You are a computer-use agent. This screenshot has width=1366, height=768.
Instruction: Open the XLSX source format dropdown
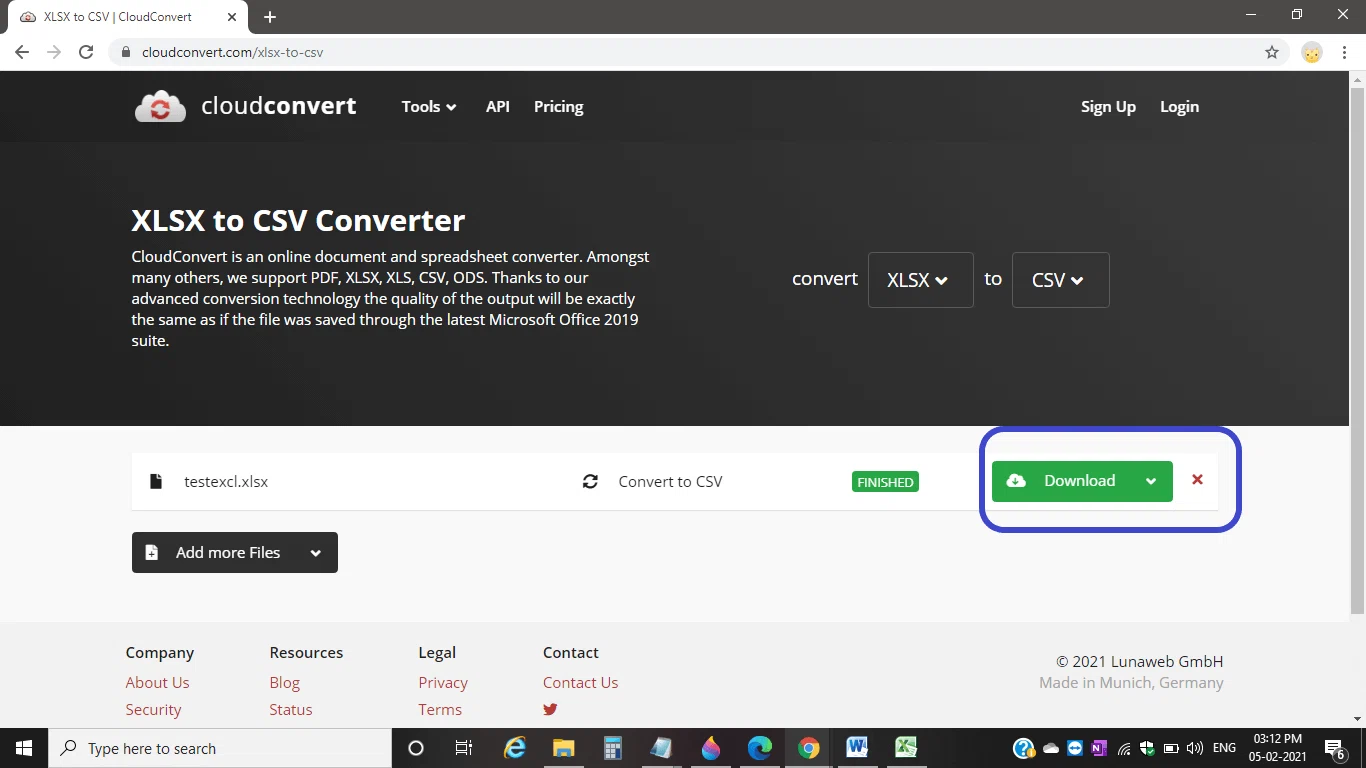click(x=920, y=280)
